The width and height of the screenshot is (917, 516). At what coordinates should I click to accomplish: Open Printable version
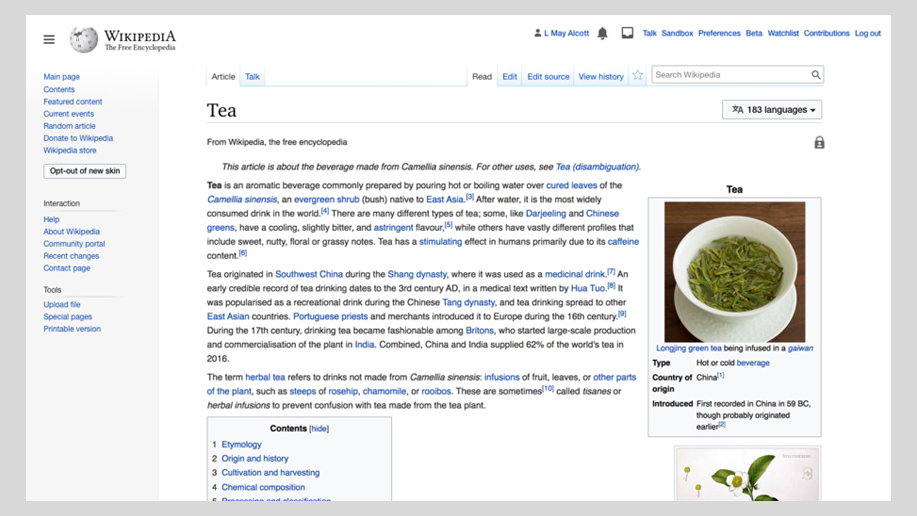pyautogui.click(x=72, y=329)
